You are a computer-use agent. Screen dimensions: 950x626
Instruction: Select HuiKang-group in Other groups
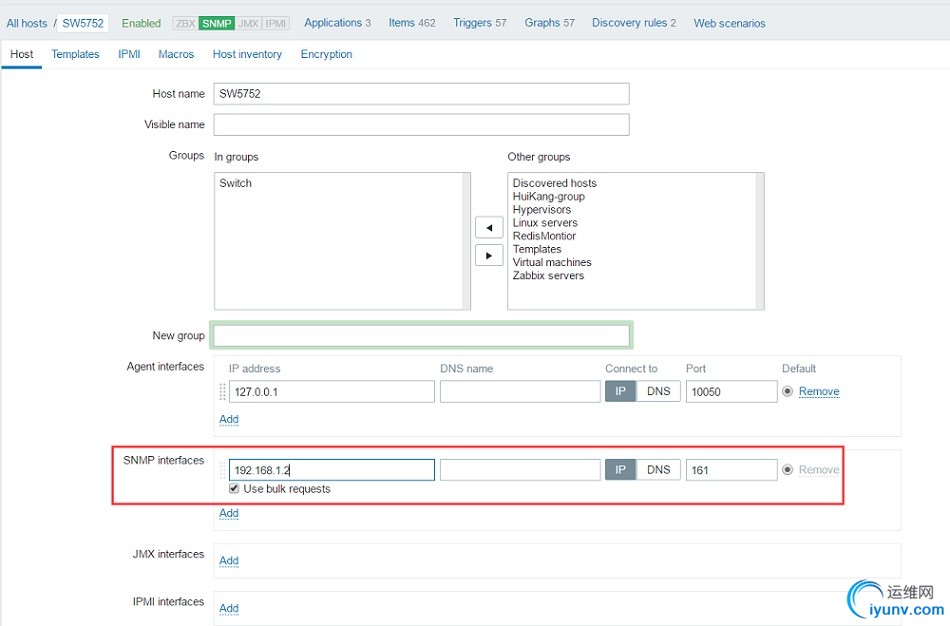tap(548, 196)
